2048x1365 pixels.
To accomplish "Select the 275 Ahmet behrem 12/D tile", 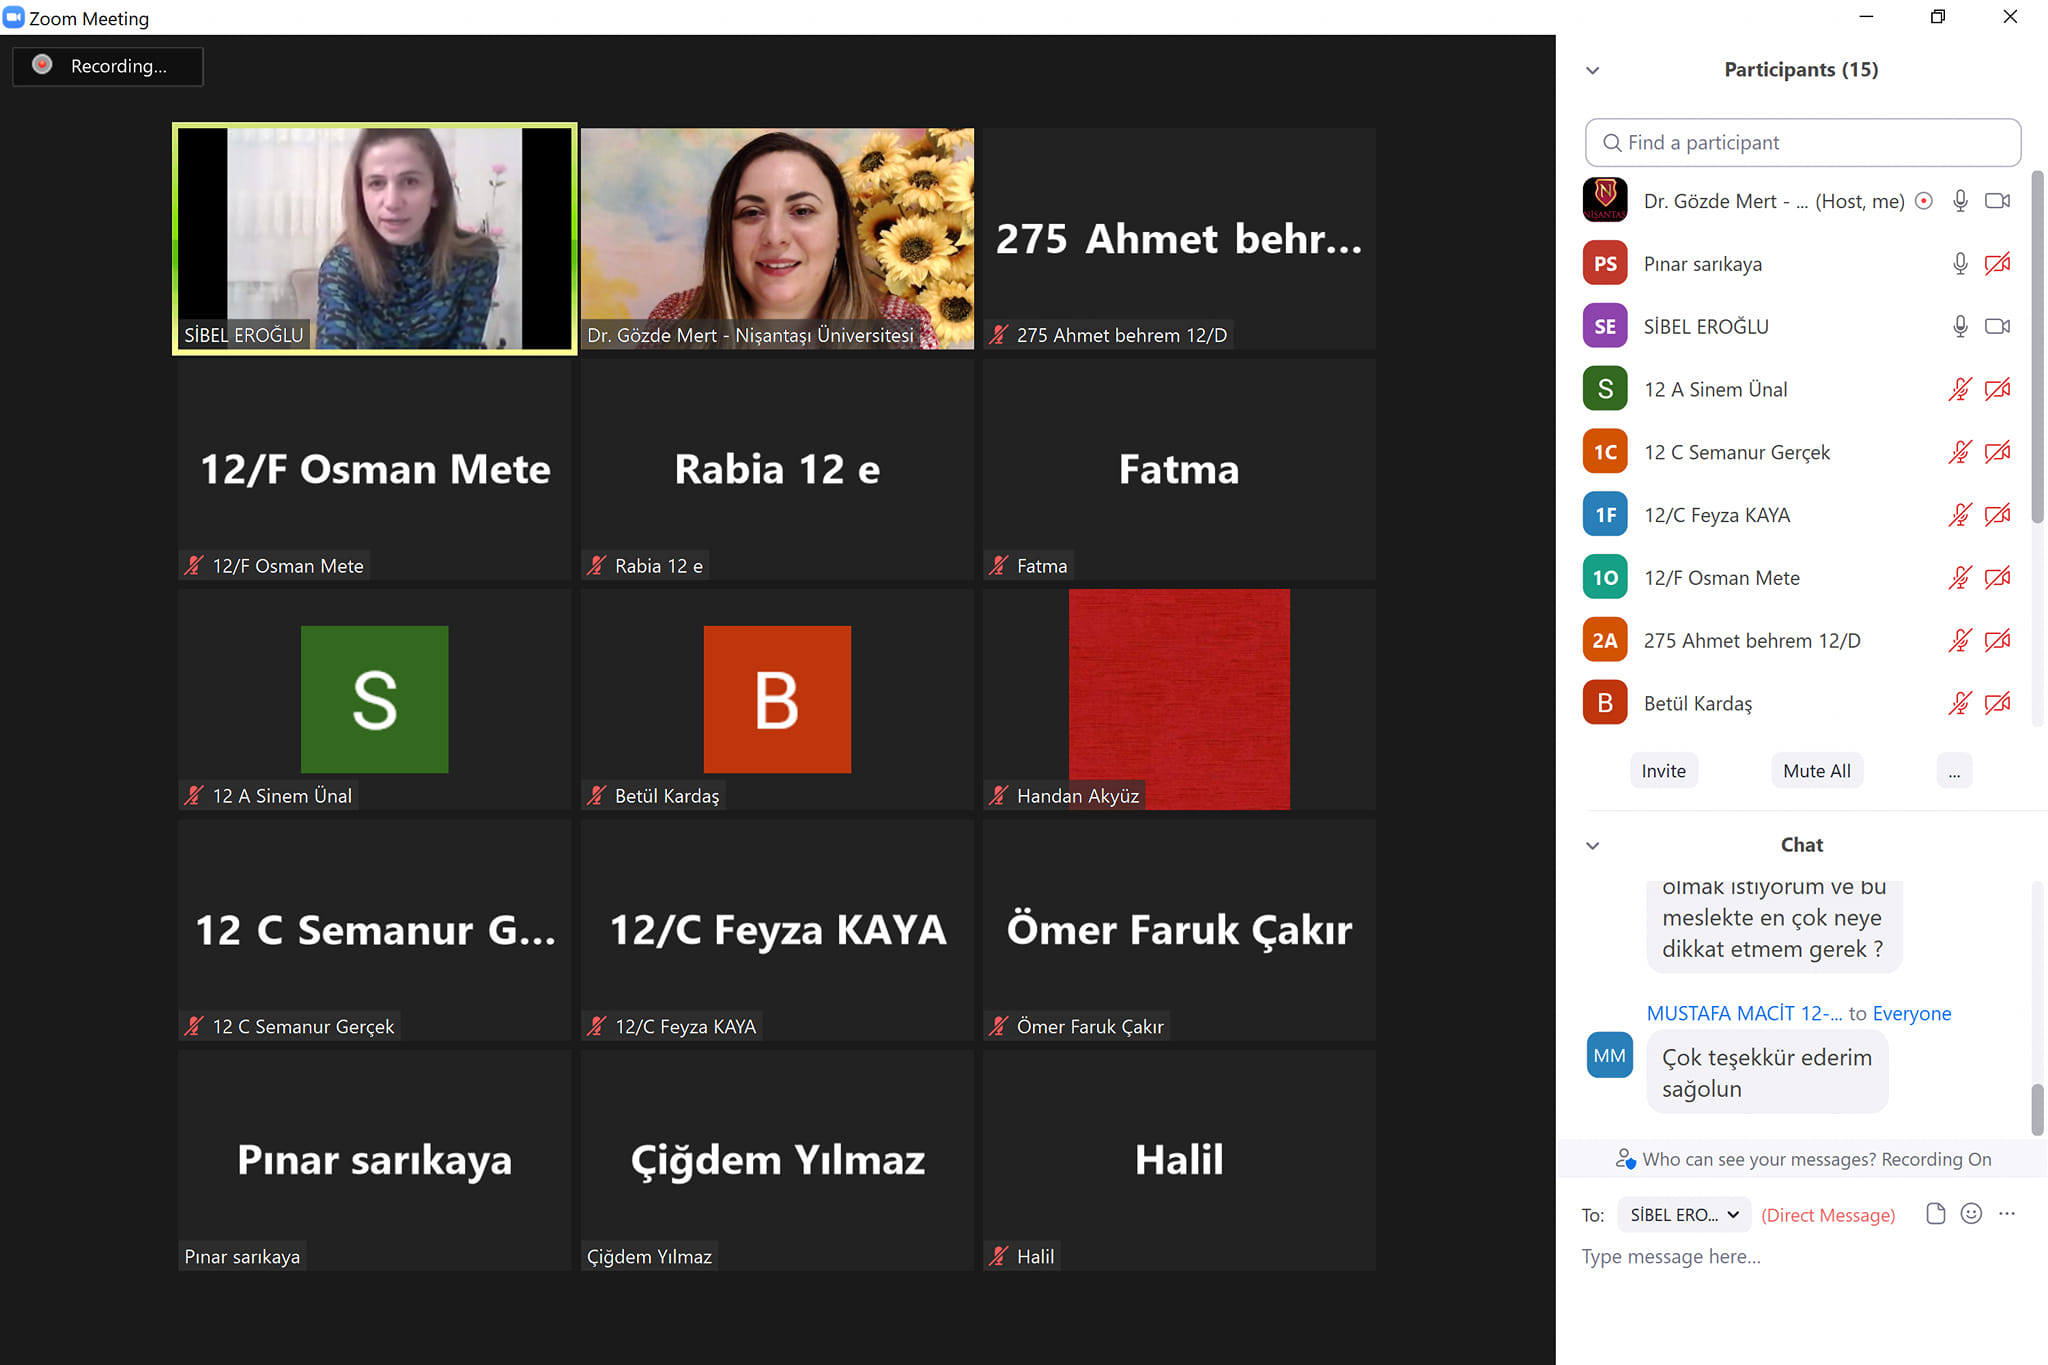I will pos(1179,238).
